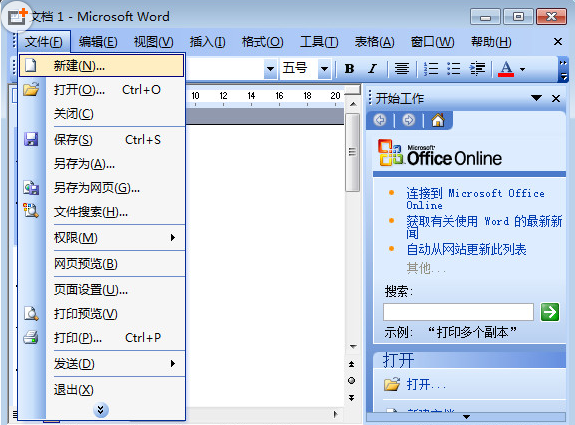Open the 表格(A) menu
The height and width of the screenshot is (425, 575).
(x=374, y=42)
